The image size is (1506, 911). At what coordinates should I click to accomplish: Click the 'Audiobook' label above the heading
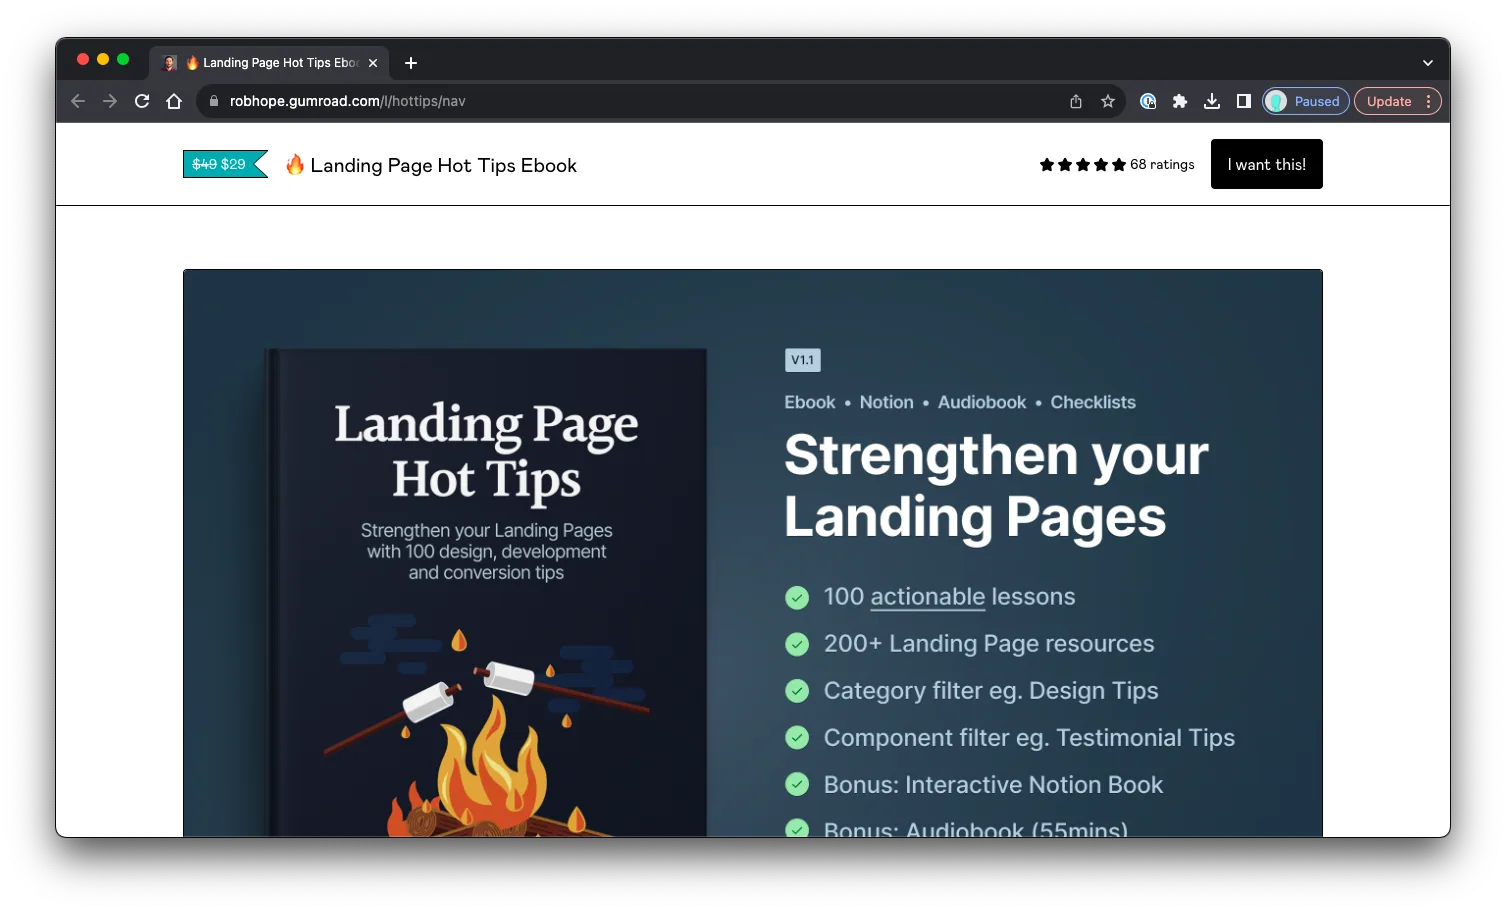pyautogui.click(x=982, y=402)
